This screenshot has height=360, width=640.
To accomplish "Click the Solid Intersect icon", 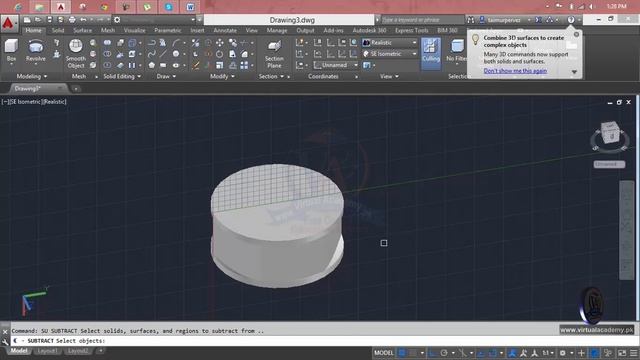I will (x=107, y=65).
